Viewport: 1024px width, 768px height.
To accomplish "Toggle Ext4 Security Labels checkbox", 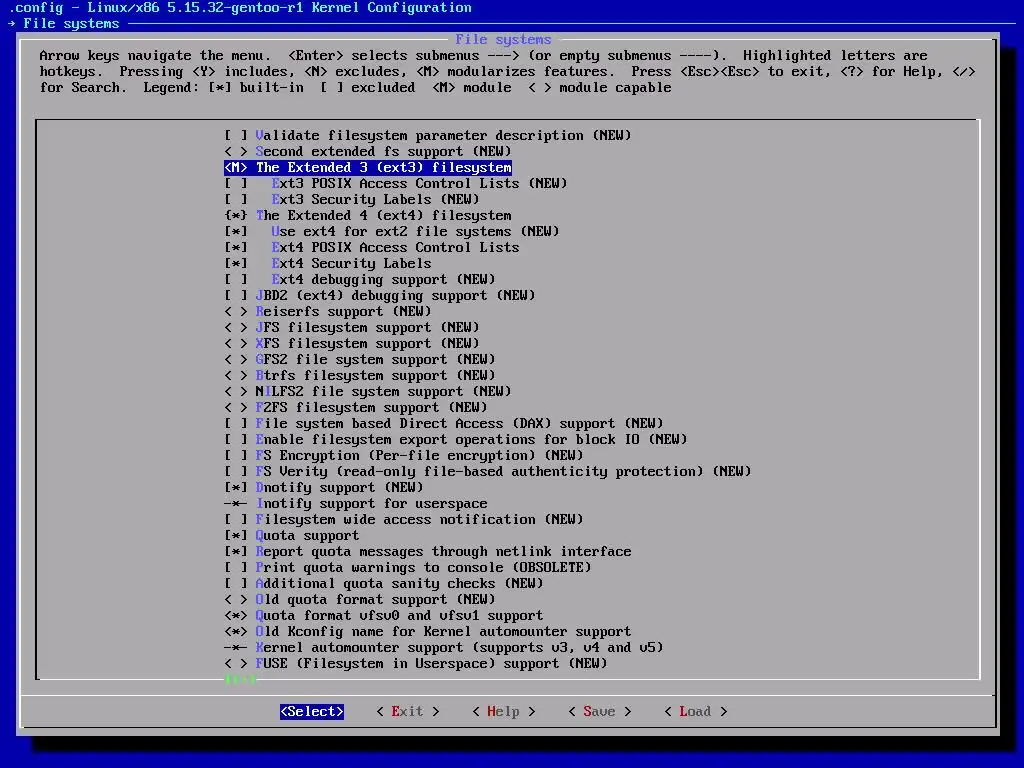I will click(236, 263).
